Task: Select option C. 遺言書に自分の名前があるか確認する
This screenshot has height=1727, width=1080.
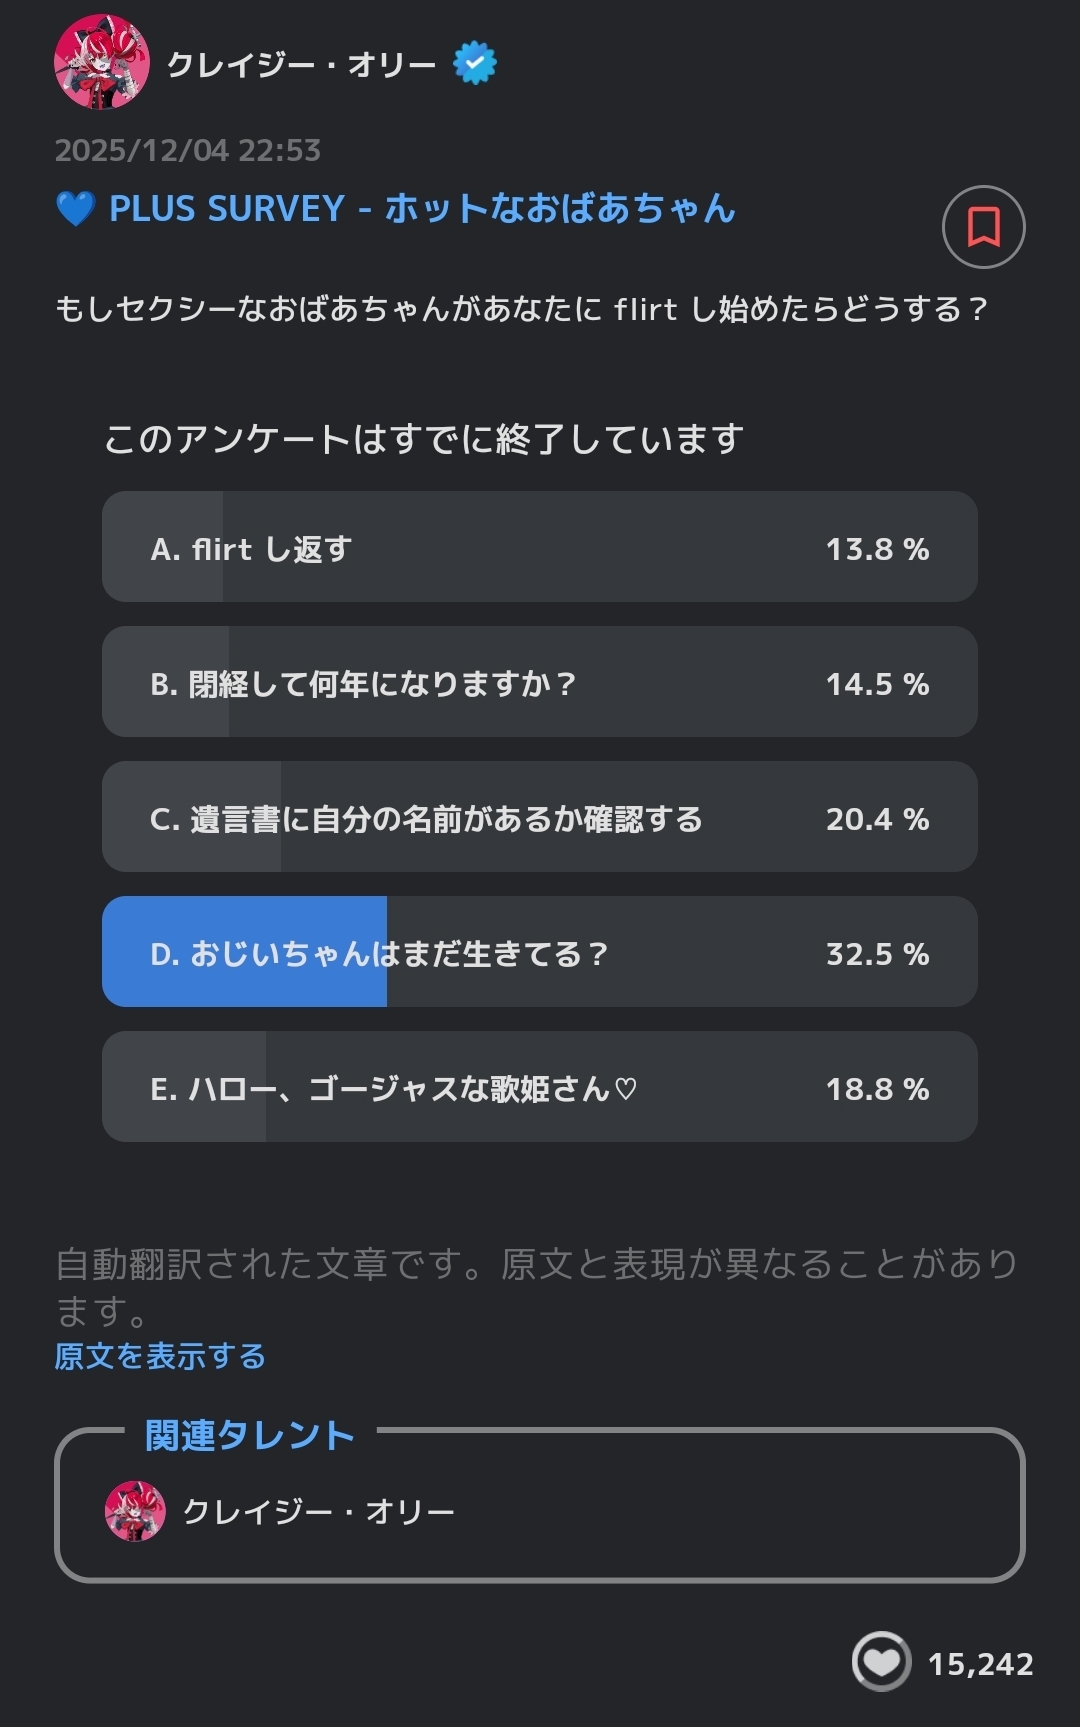Action: 539,817
